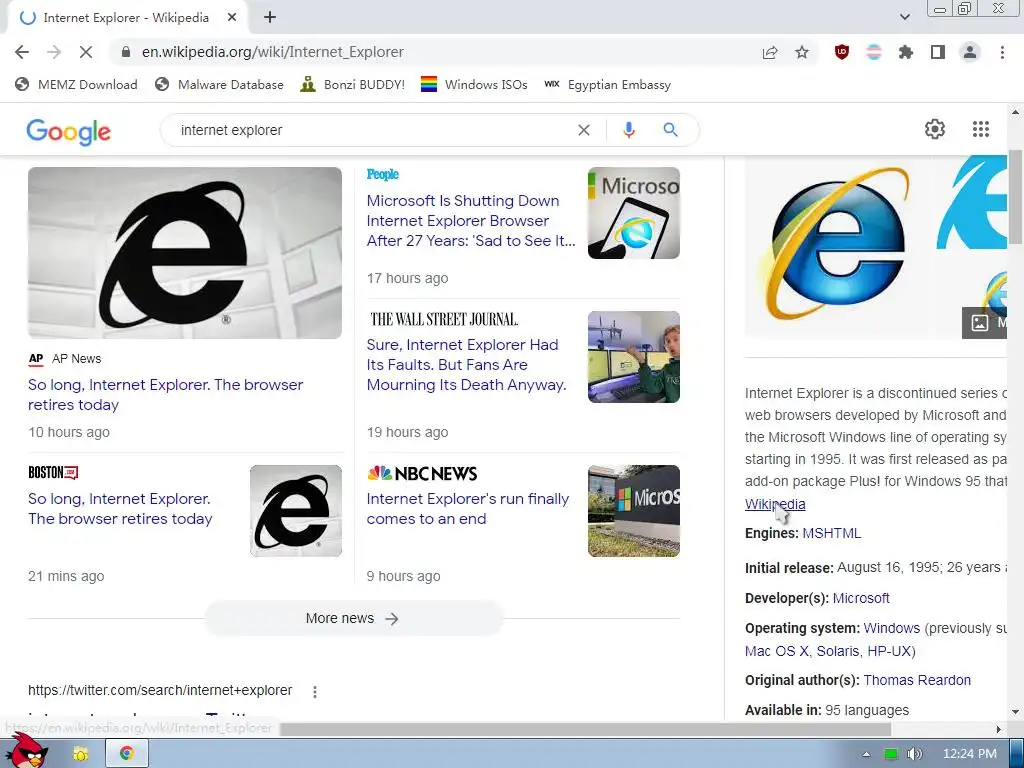Viewport: 1024px width, 768px height.
Task: Click the scroll-down arrow of vertical scrollbar
Action: (1016, 712)
